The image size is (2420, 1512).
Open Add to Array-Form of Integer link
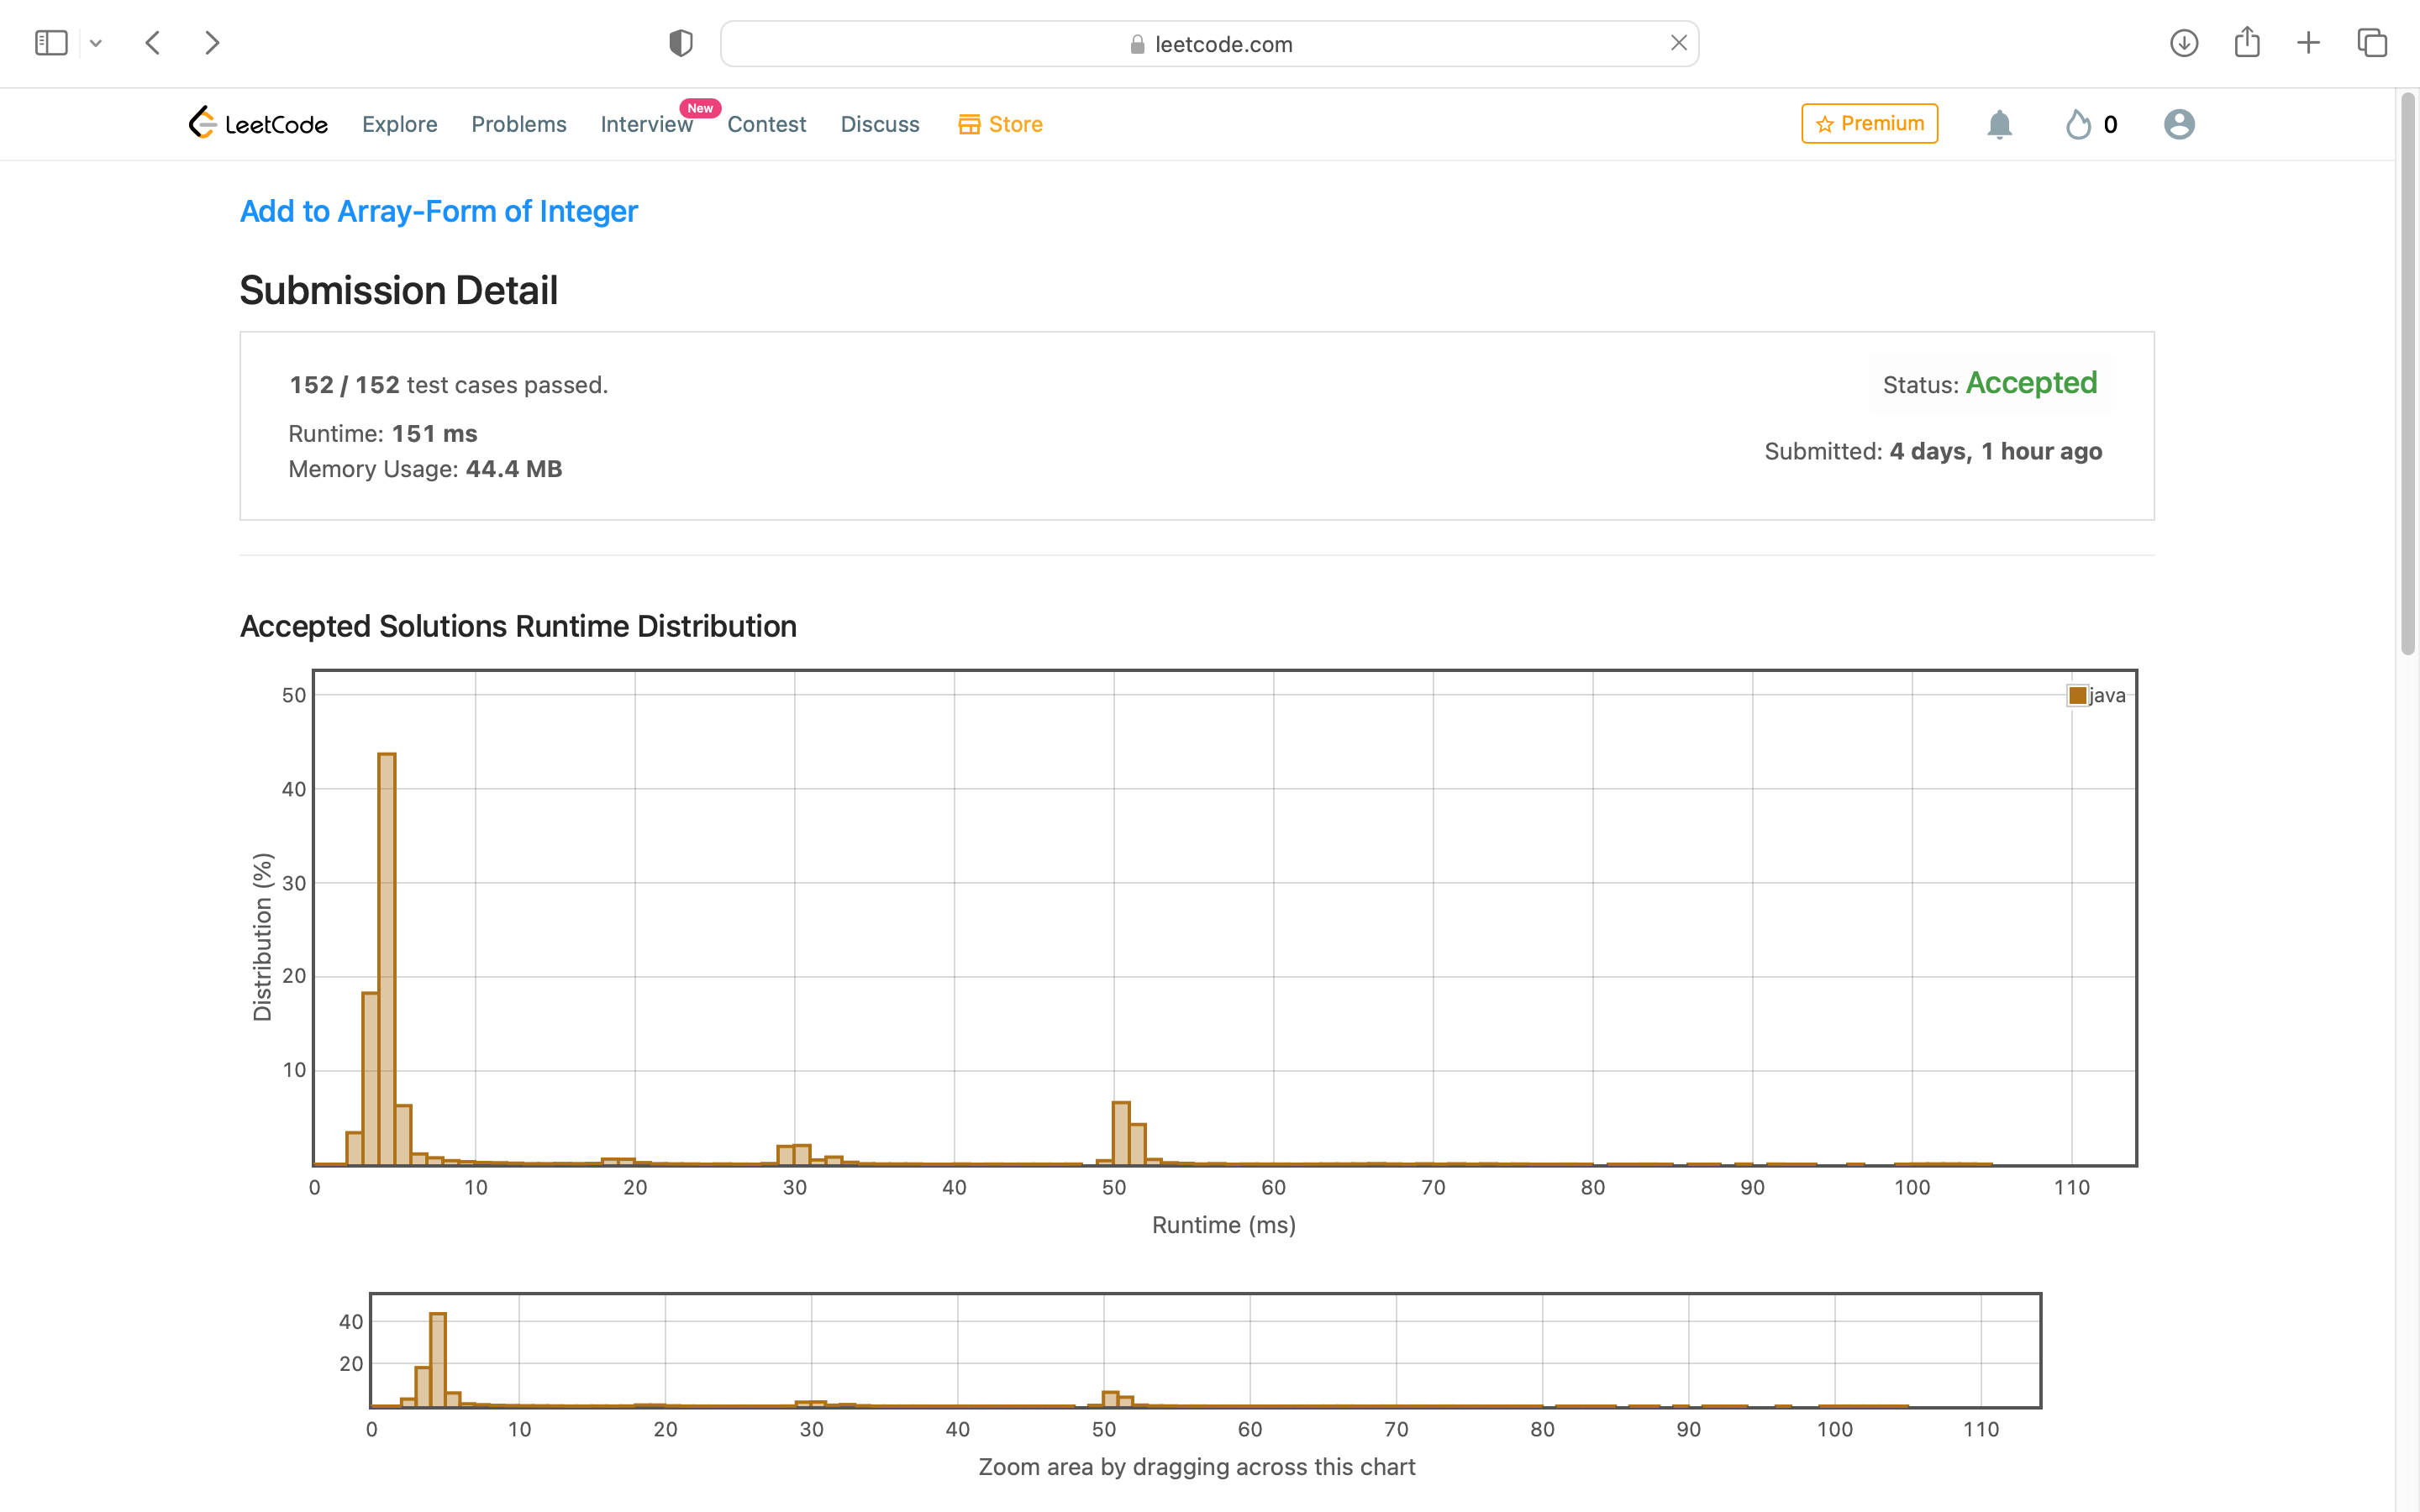438,211
